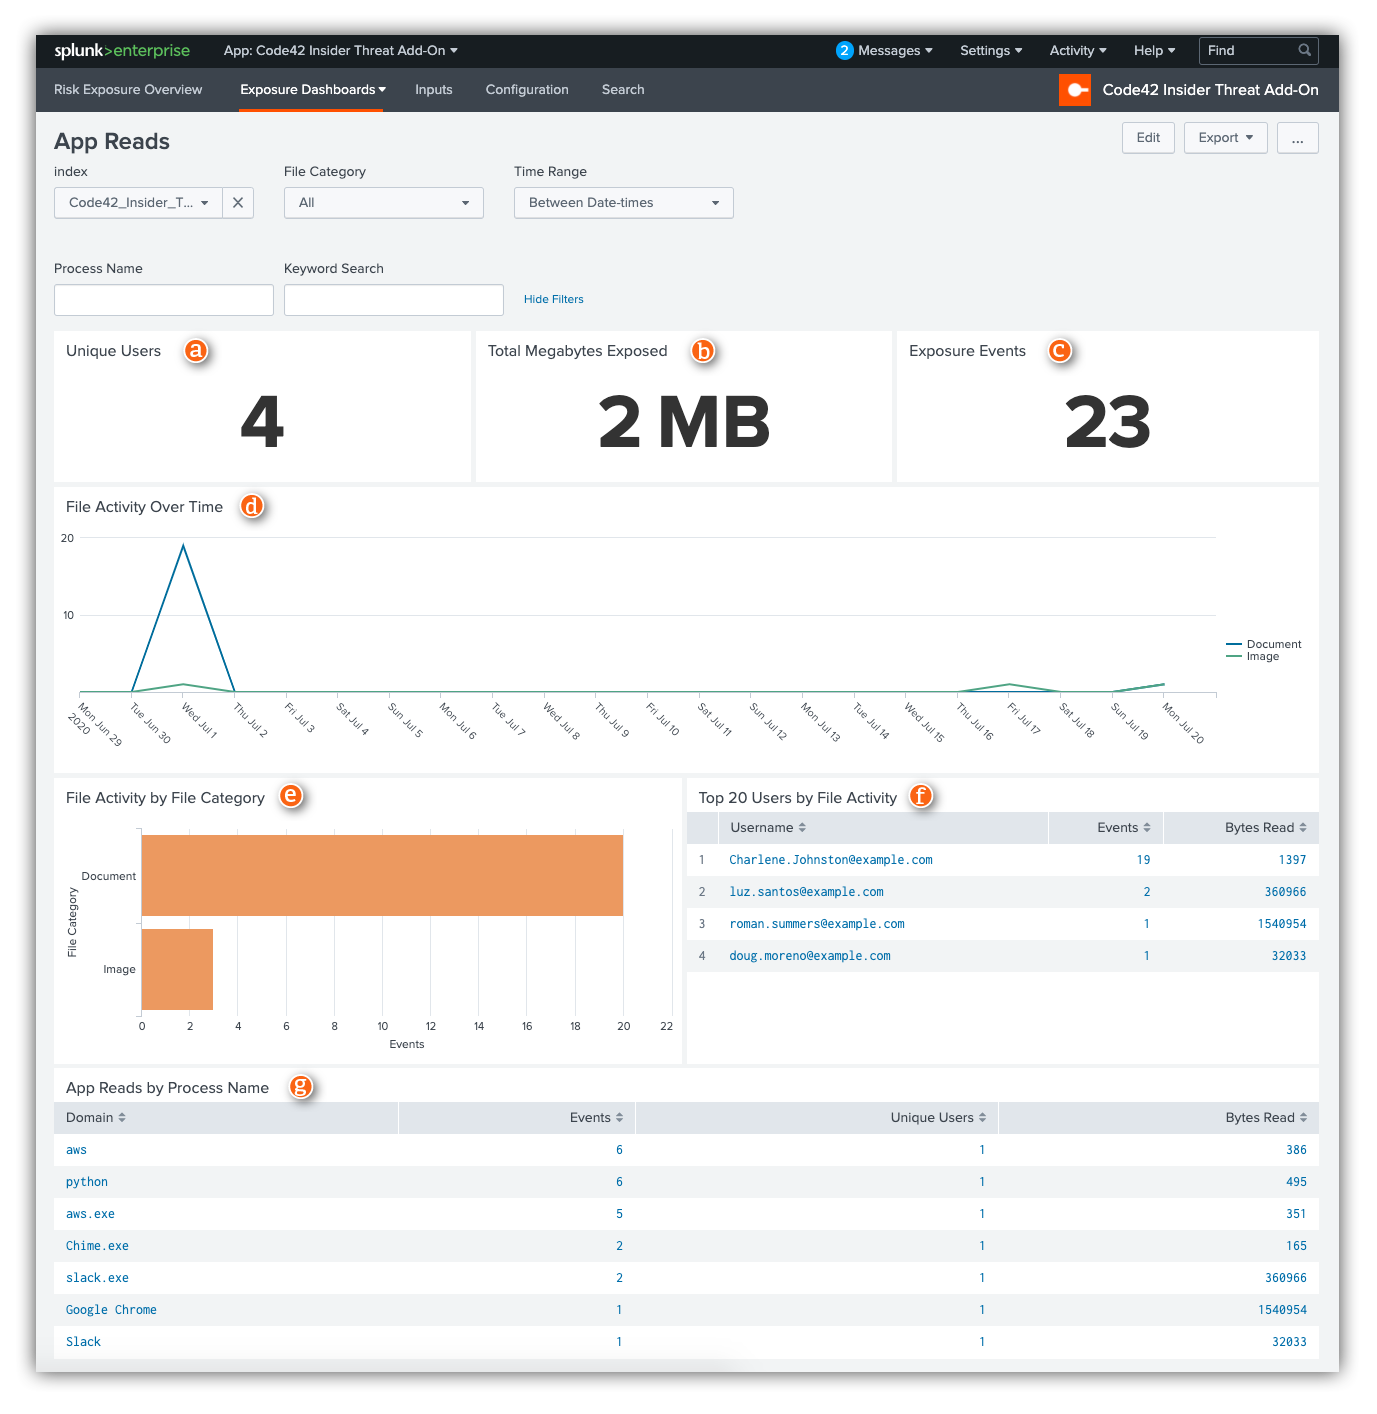Open the index selector dropdown

137,202
